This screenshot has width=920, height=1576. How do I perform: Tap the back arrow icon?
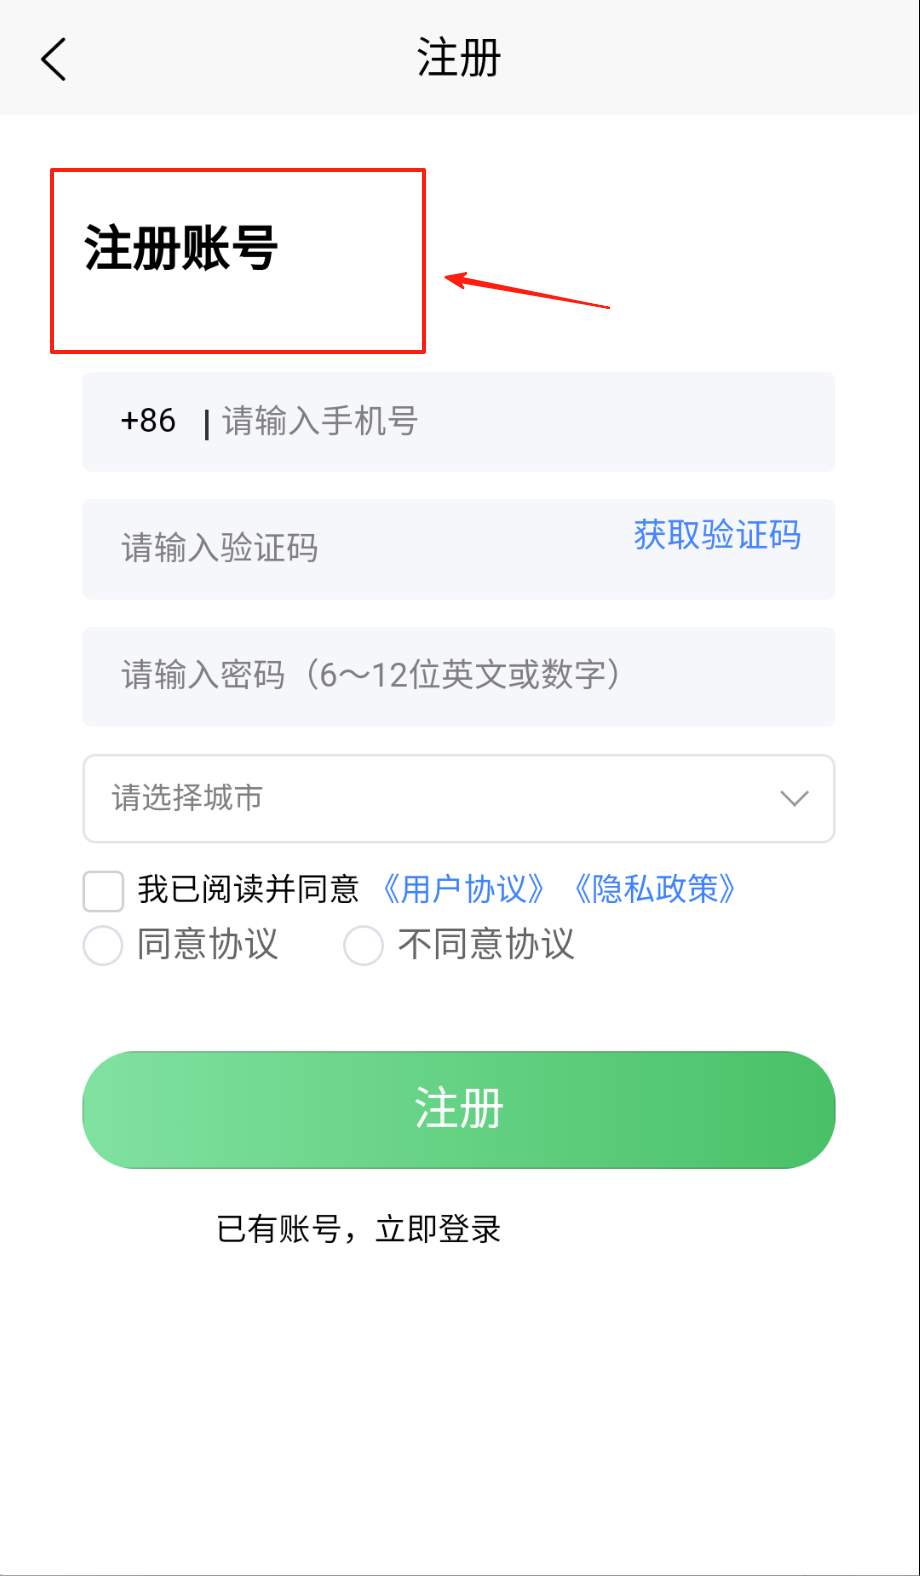coord(54,59)
